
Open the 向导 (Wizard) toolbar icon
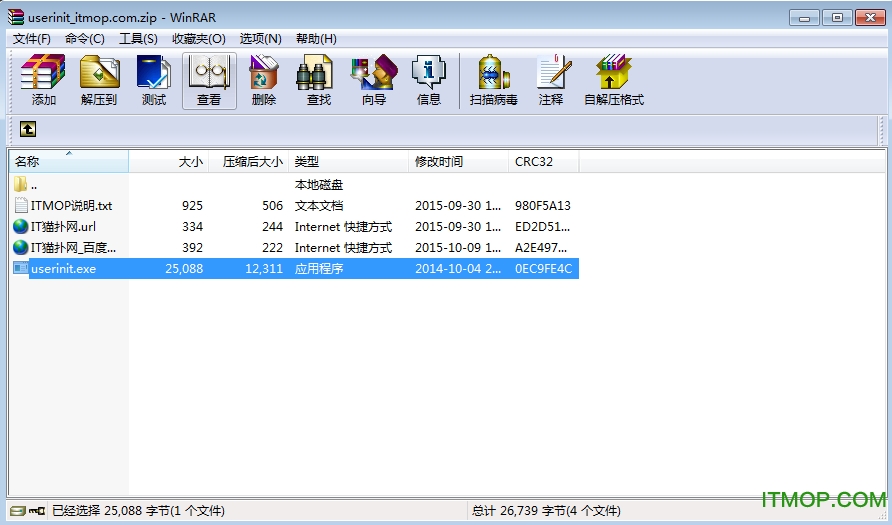(374, 72)
